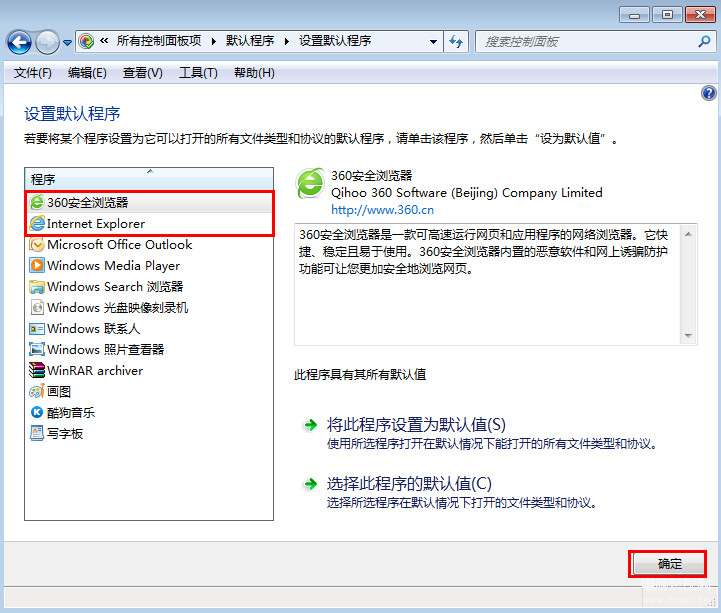
Task: Click 默认程序 breadcrumb
Action: click(250, 41)
